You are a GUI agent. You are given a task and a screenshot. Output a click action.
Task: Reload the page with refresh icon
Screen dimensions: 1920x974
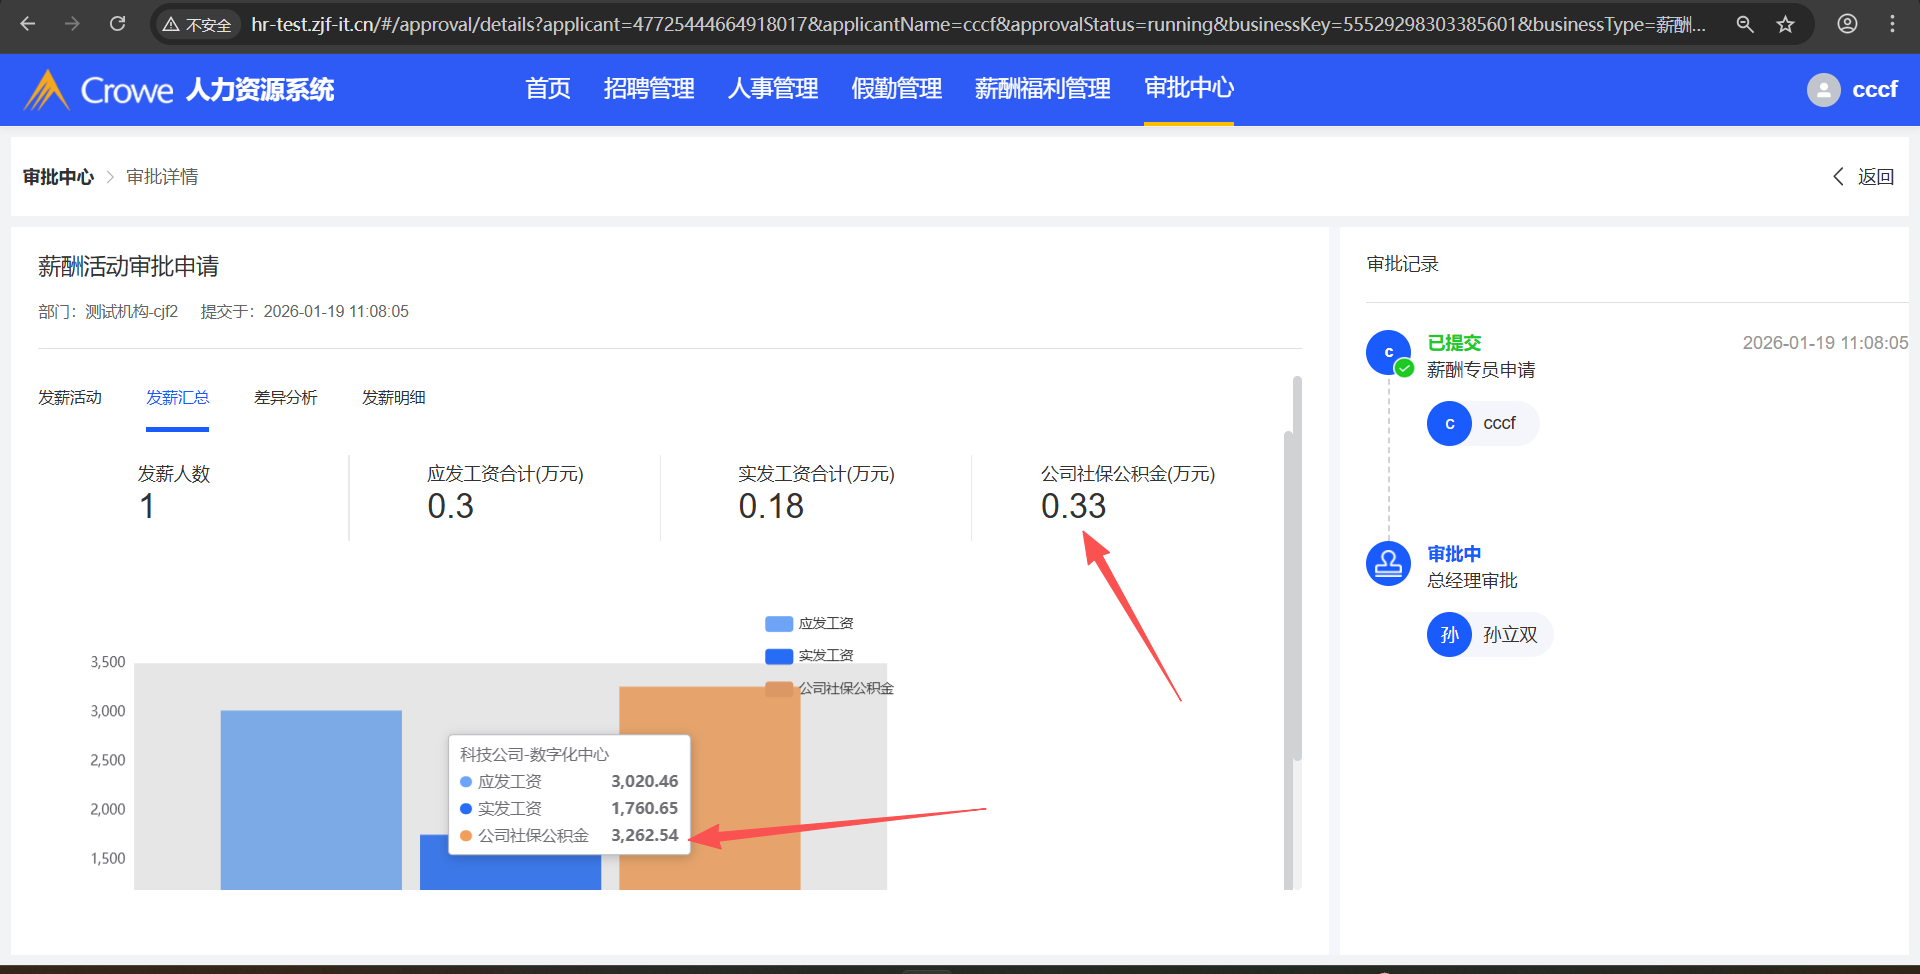tap(117, 24)
